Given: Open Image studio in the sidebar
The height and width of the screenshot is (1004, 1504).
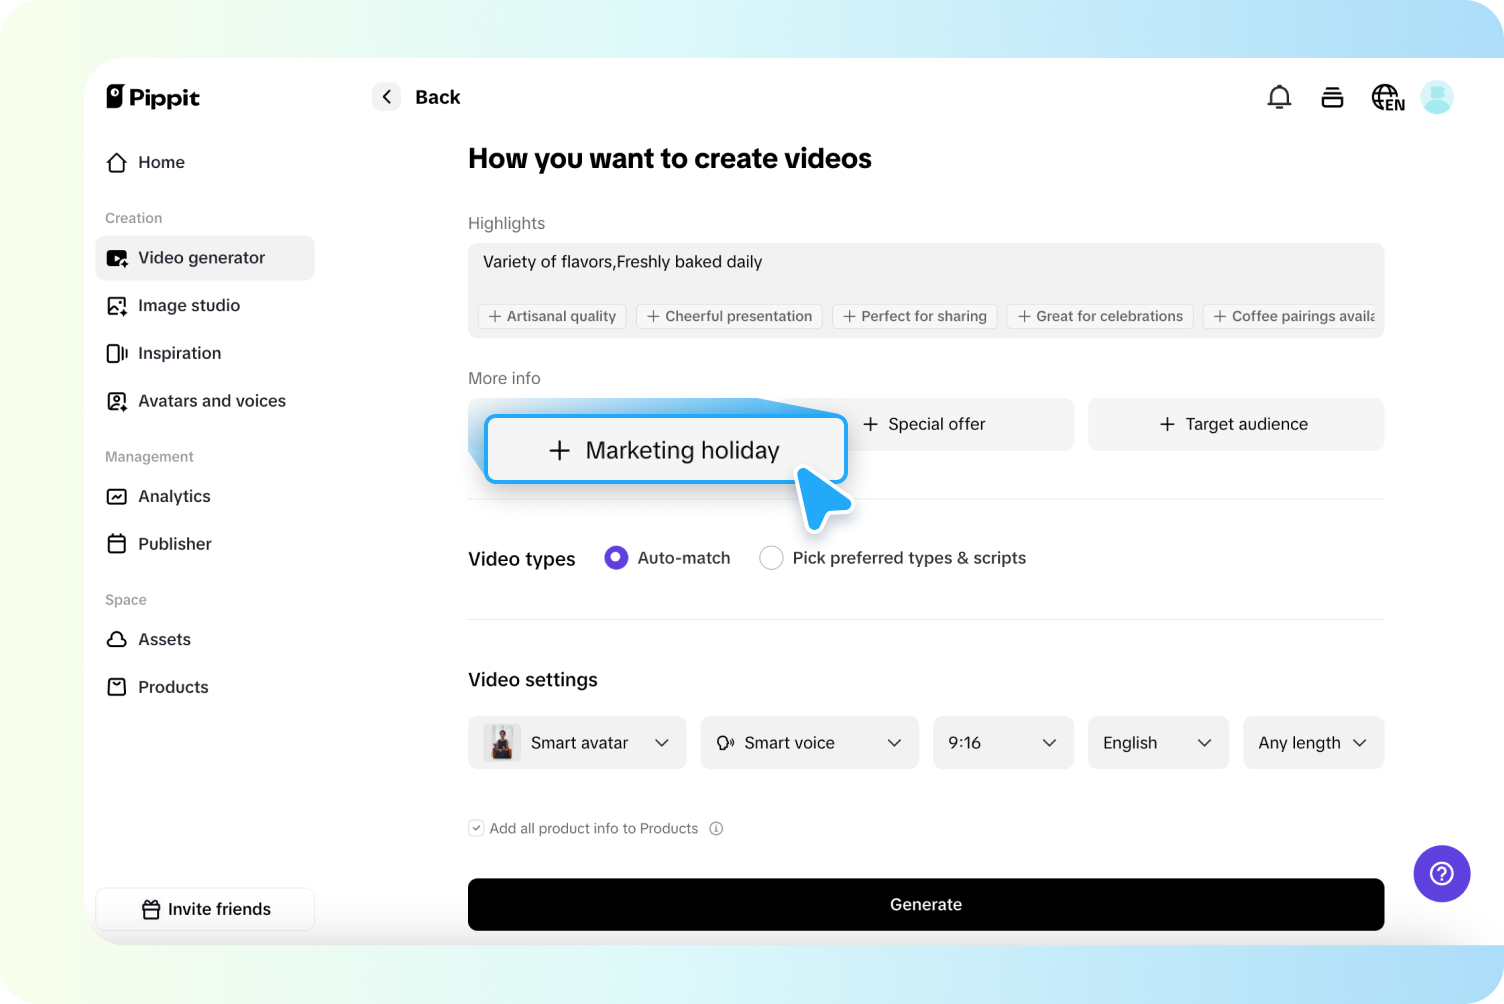Looking at the screenshot, I should [x=189, y=306].
